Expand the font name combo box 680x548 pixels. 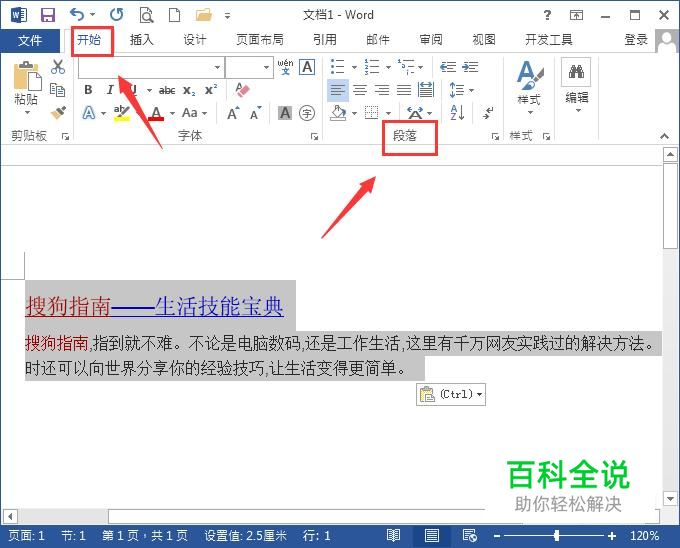[217, 67]
